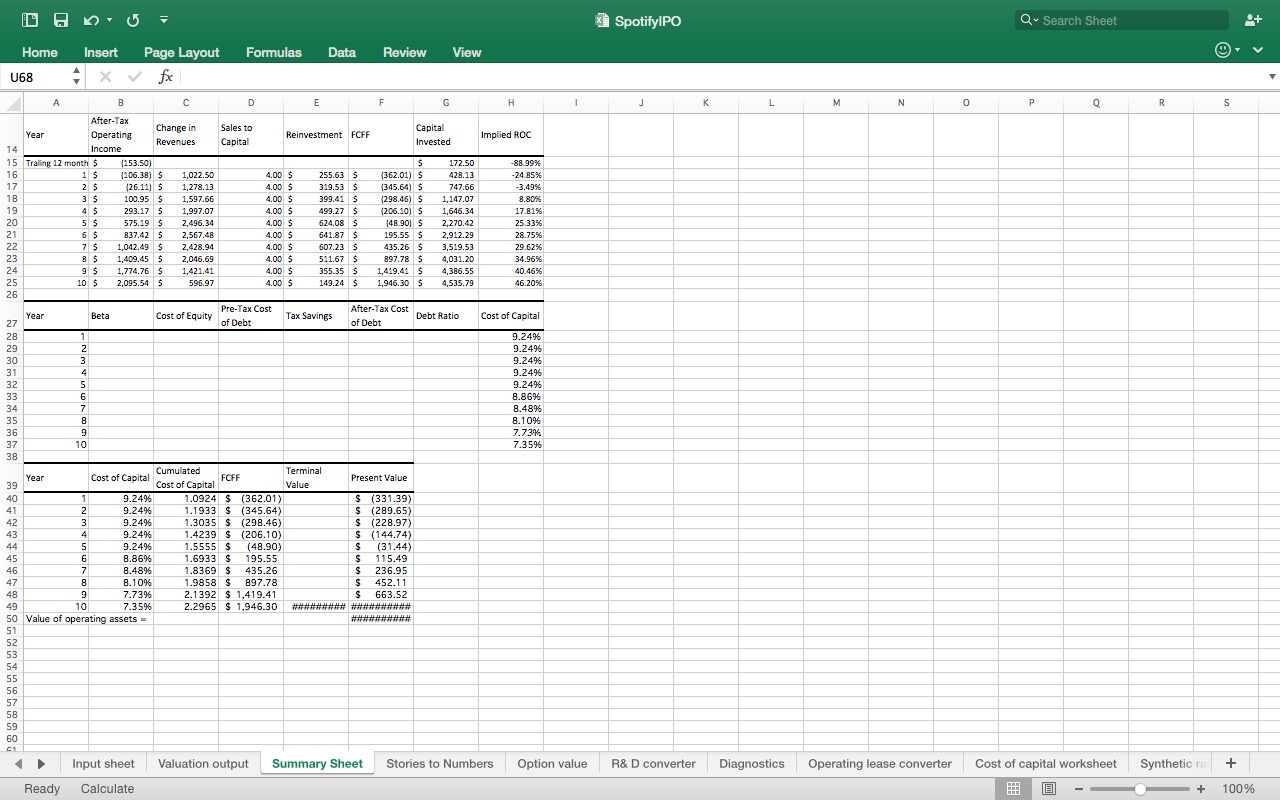Zoom out using the minus button
The height and width of the screenshot is (800, 1280).
(x=1080, y=789)
